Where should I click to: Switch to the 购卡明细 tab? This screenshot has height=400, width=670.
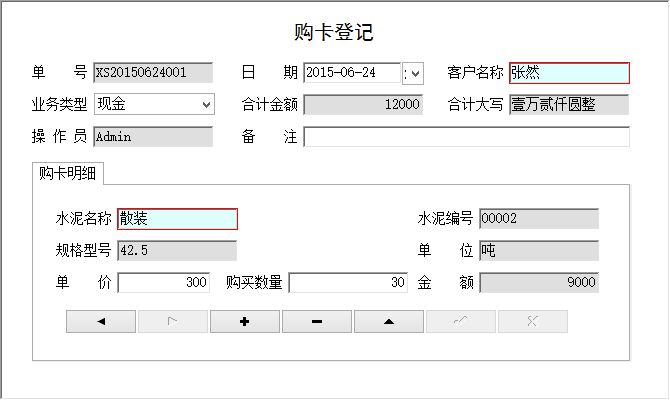[x=68, y=173]
